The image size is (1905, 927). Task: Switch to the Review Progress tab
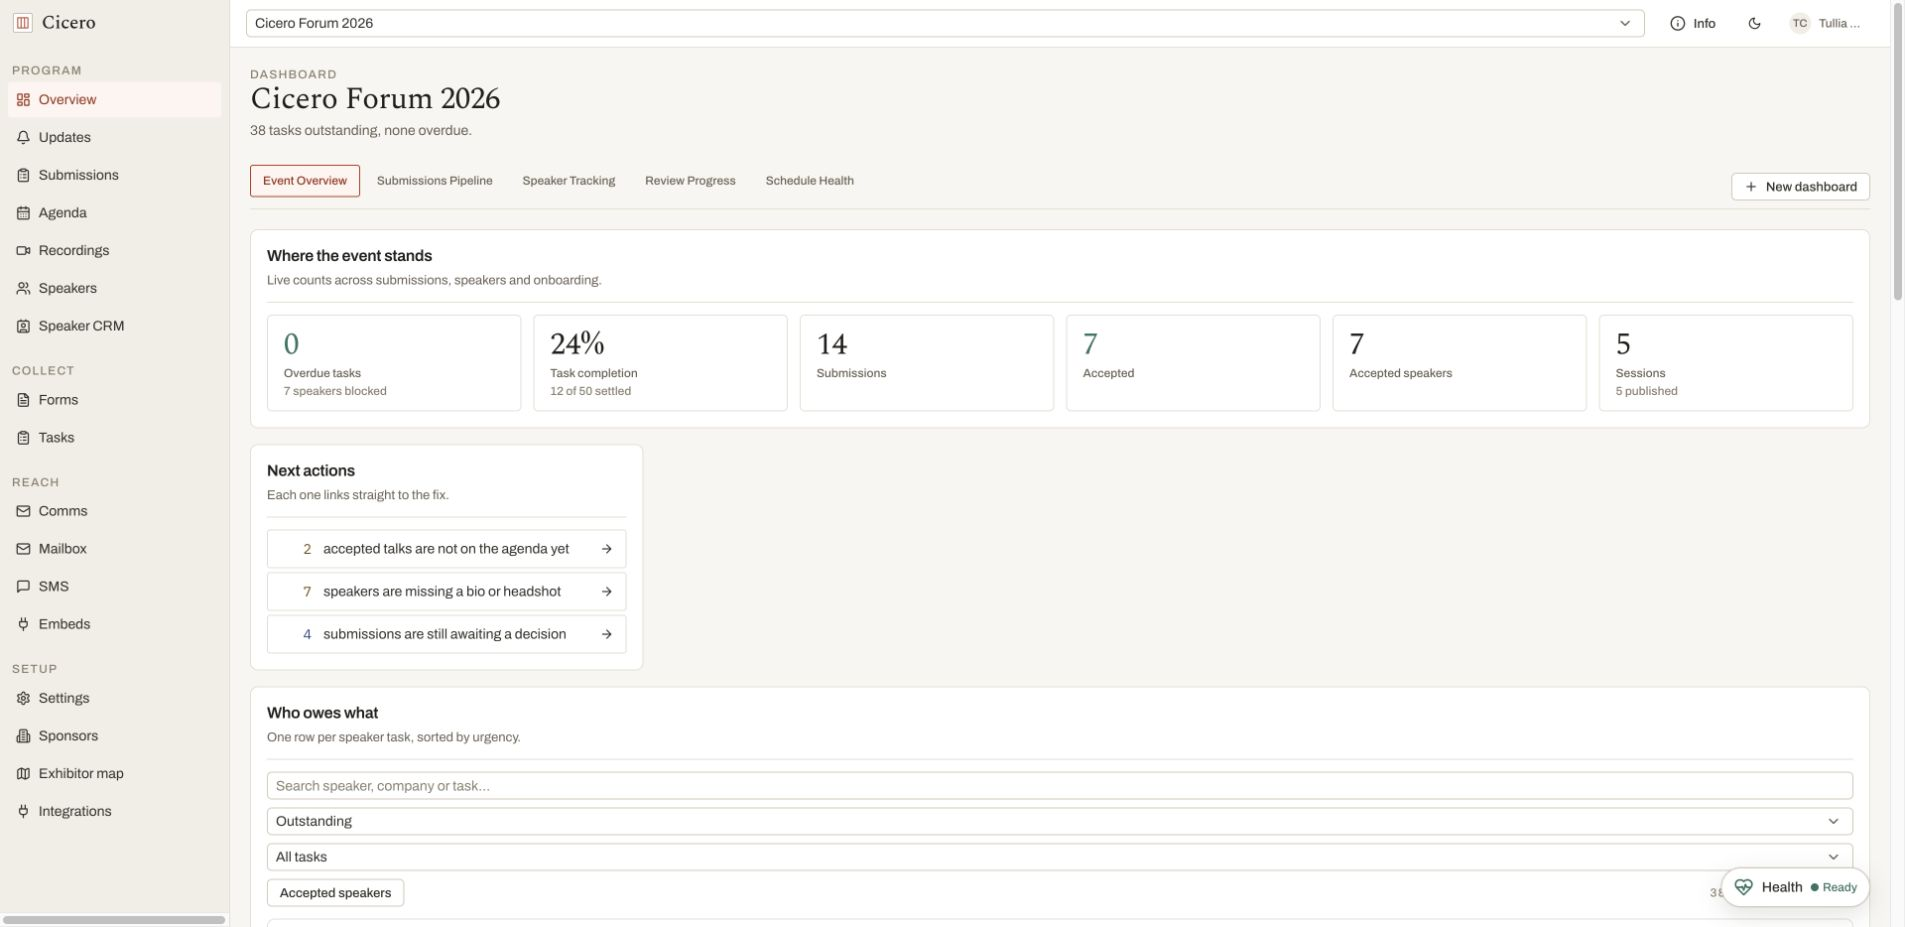[690, 181]
